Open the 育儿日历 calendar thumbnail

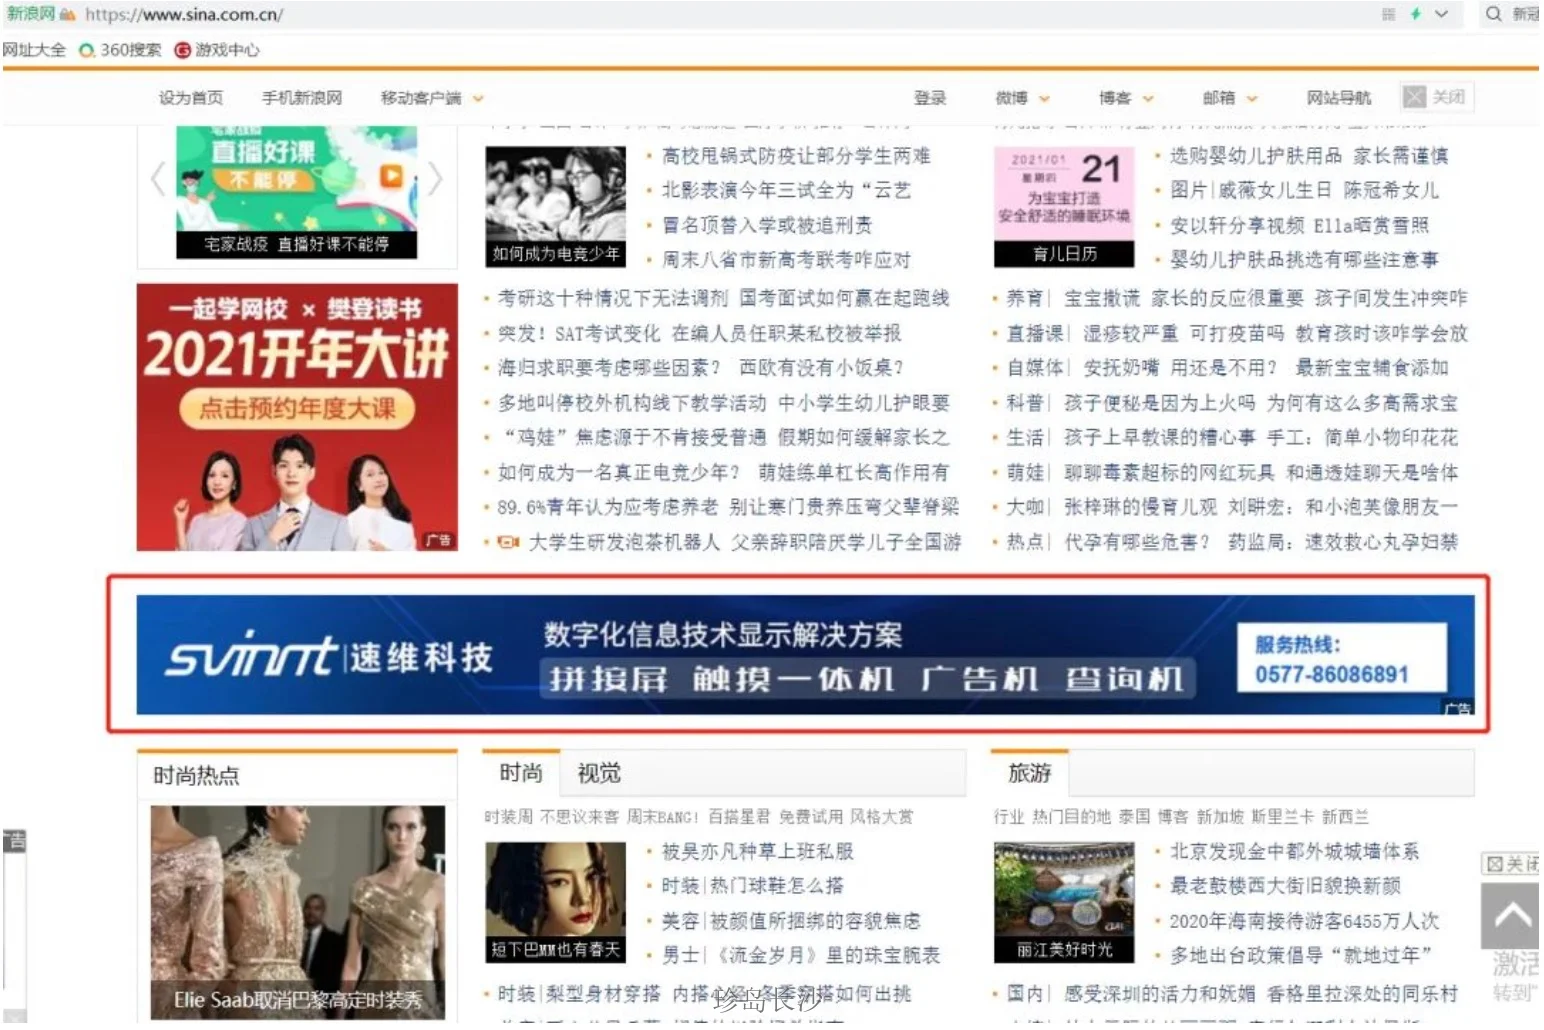tap(1064, 207)
